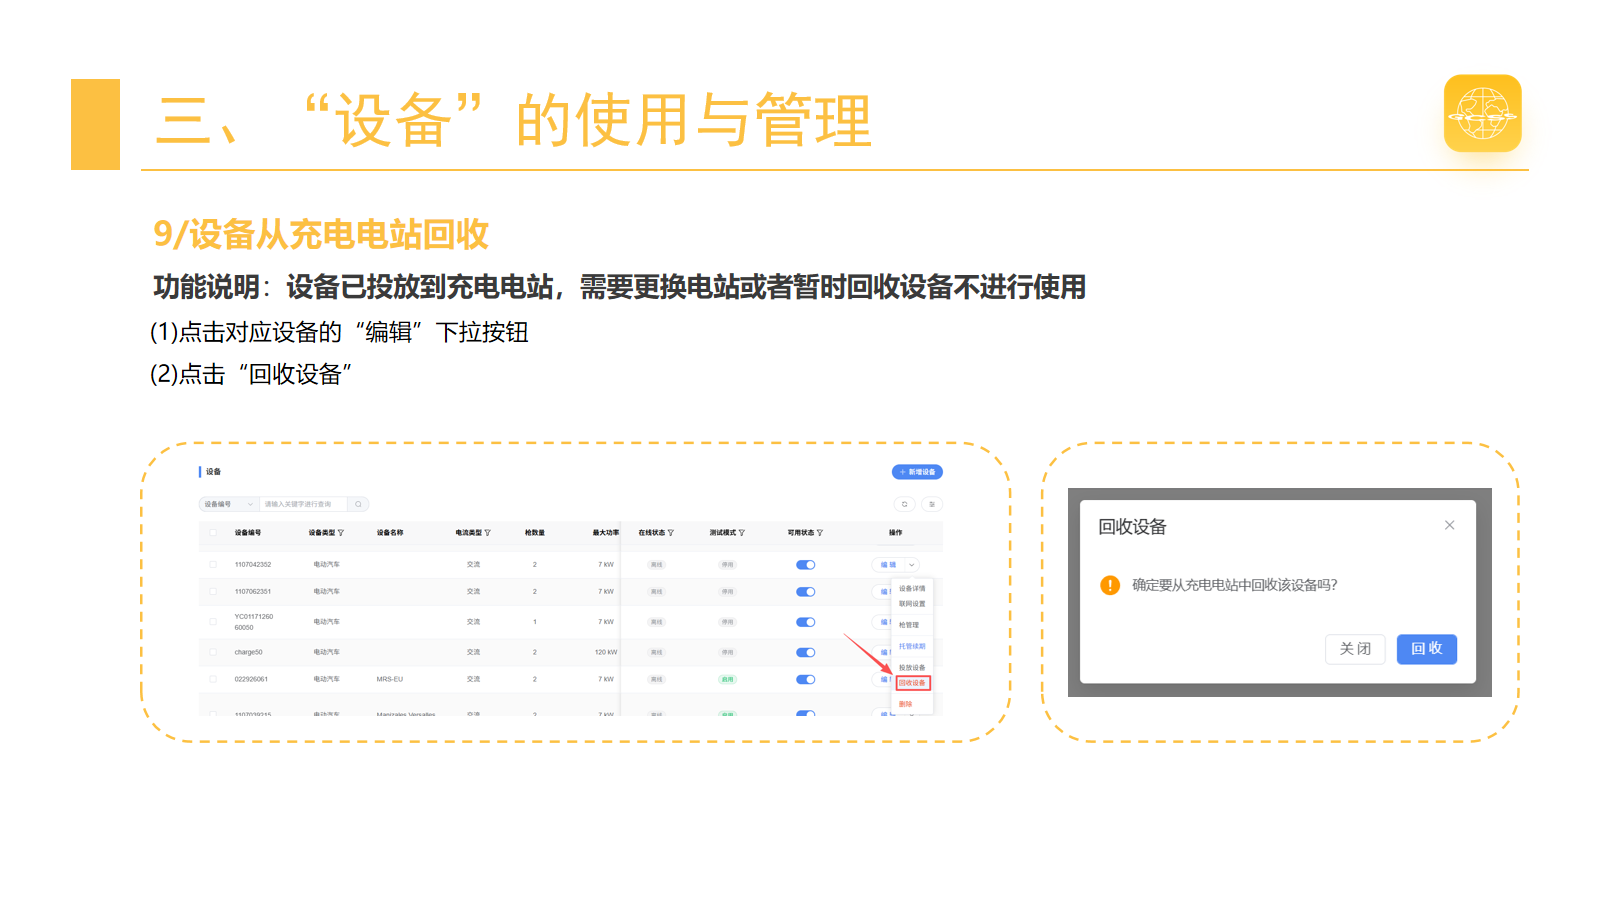Choose 设备详情 from the dropdown menu
Image resolution: width=1600 pixels, height=900 pixels.
[912, 589]
